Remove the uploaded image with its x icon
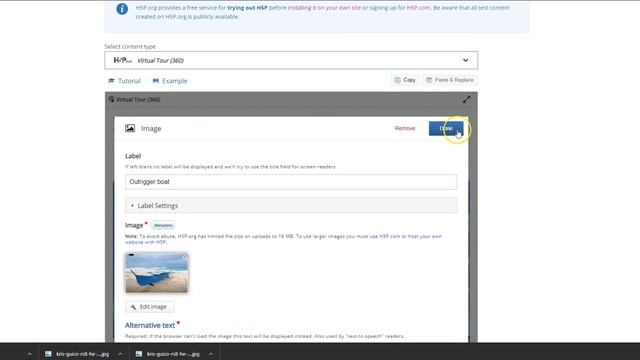The height and width of the screenshot is (360, 640). (x=184, y=257)
